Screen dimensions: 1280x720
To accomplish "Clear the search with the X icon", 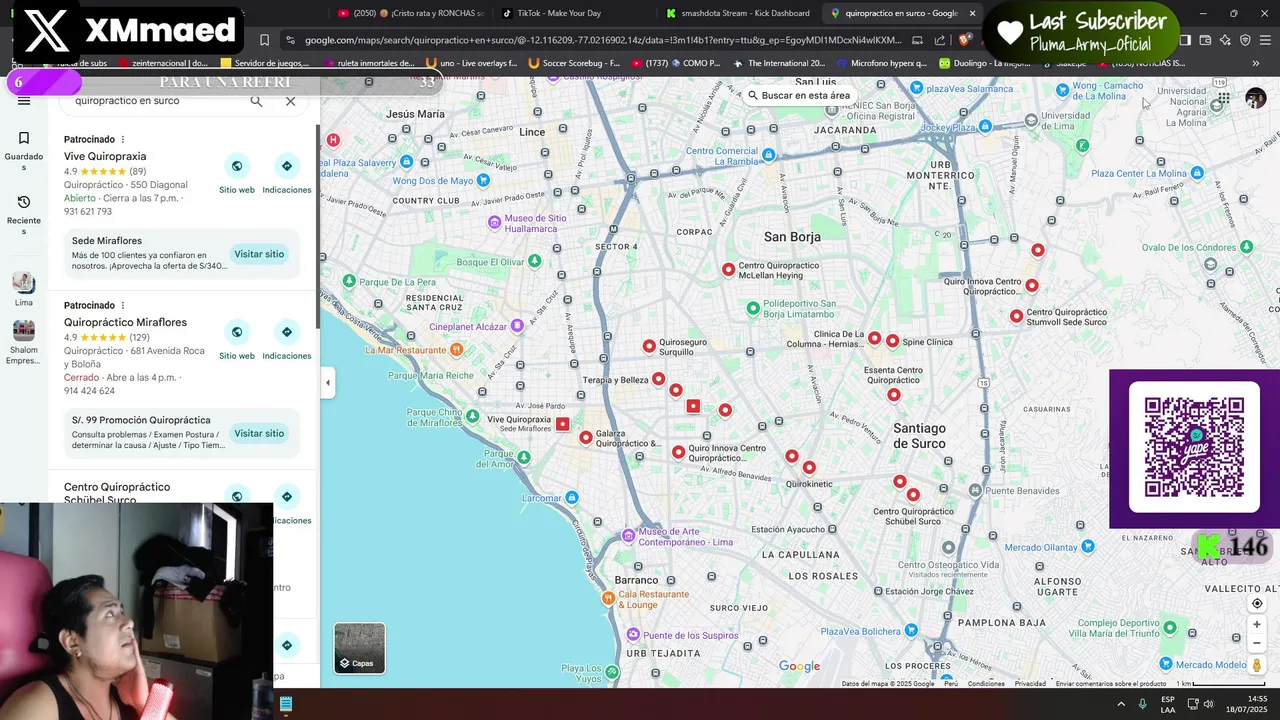I will (x=291, y=101).
